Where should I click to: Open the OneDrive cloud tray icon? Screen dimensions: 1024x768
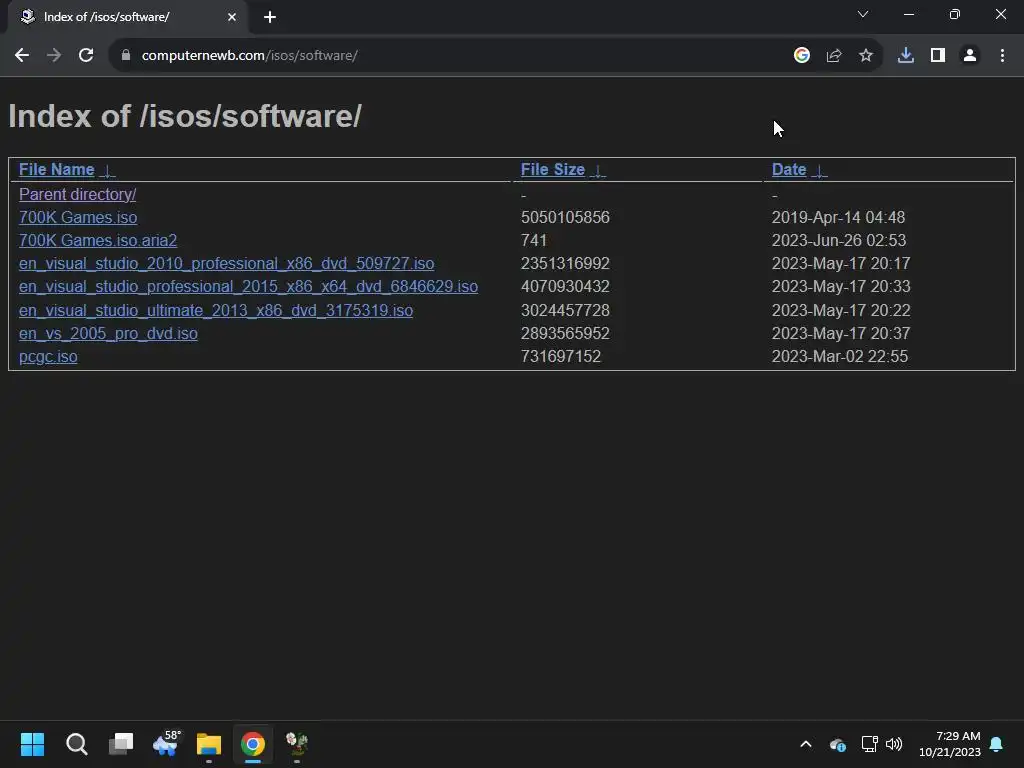(x=837, y=744)
